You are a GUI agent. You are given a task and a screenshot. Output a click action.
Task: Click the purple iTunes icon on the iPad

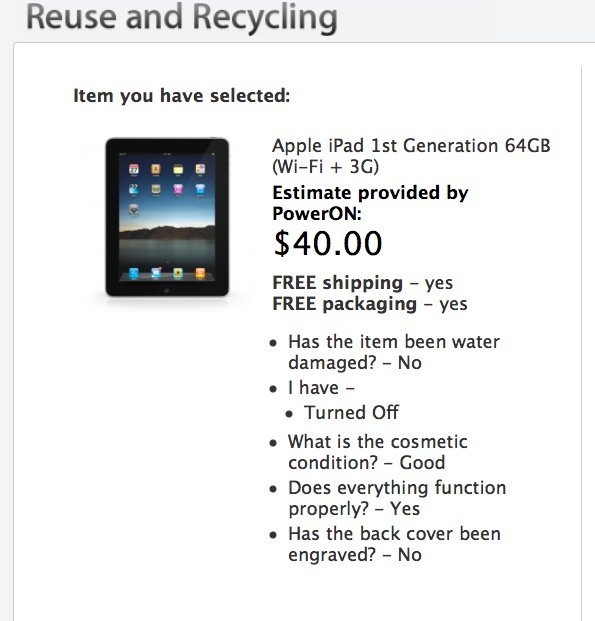[178, 189]
